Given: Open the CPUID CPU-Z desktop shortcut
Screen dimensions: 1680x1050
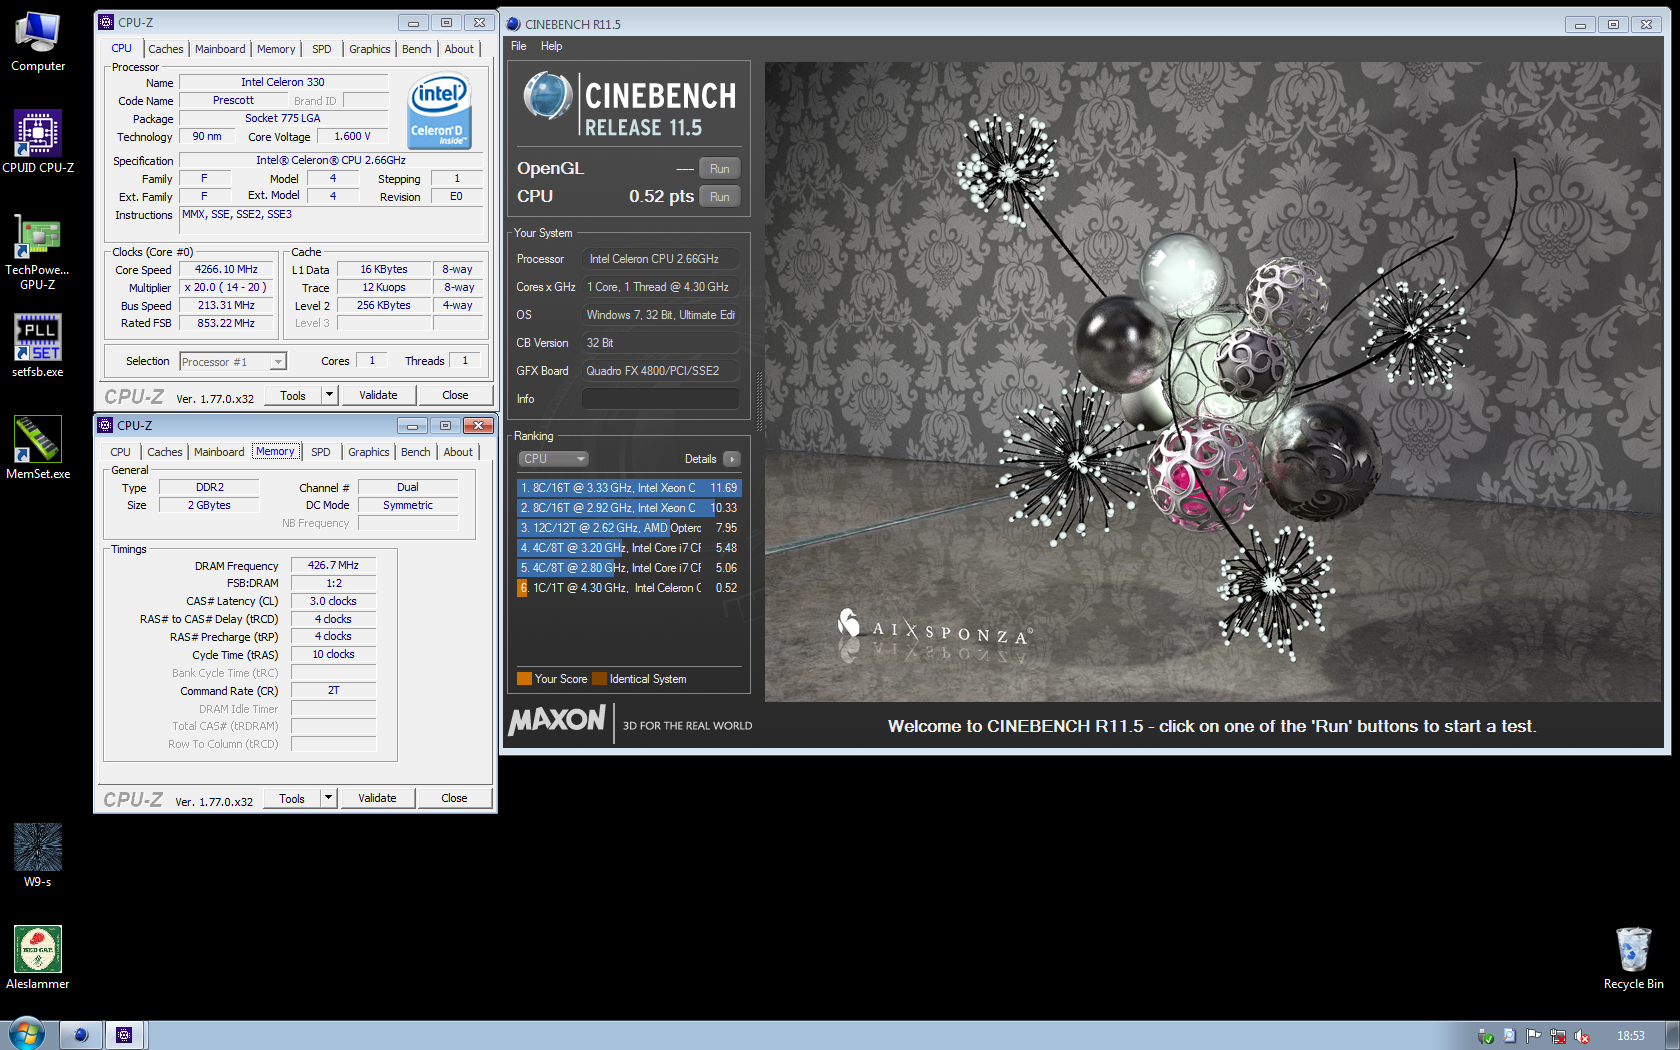Looking at the screenshot, I should pyautogui.click(x=38, y=142).
